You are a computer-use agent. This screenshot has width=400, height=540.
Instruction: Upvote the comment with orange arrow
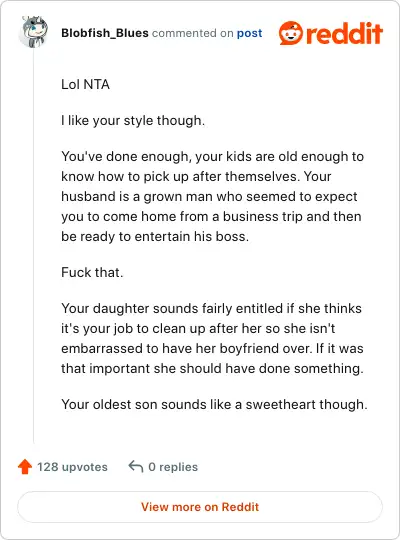[x=25, y=467]
